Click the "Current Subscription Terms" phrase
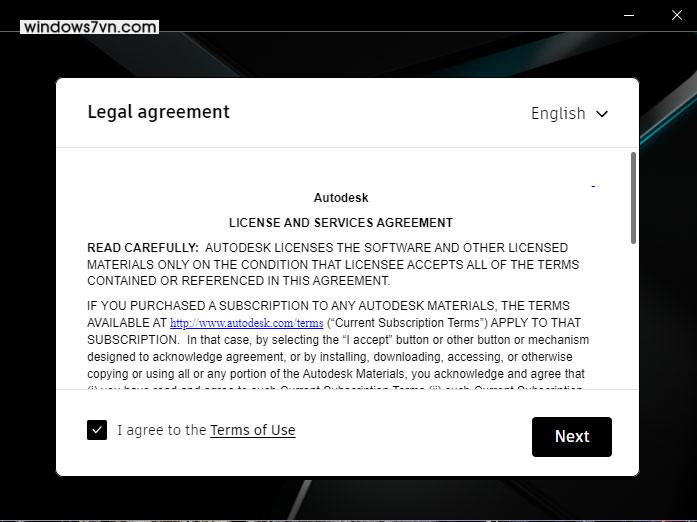This screenshot has width=697, height=522. pos(407,323)
